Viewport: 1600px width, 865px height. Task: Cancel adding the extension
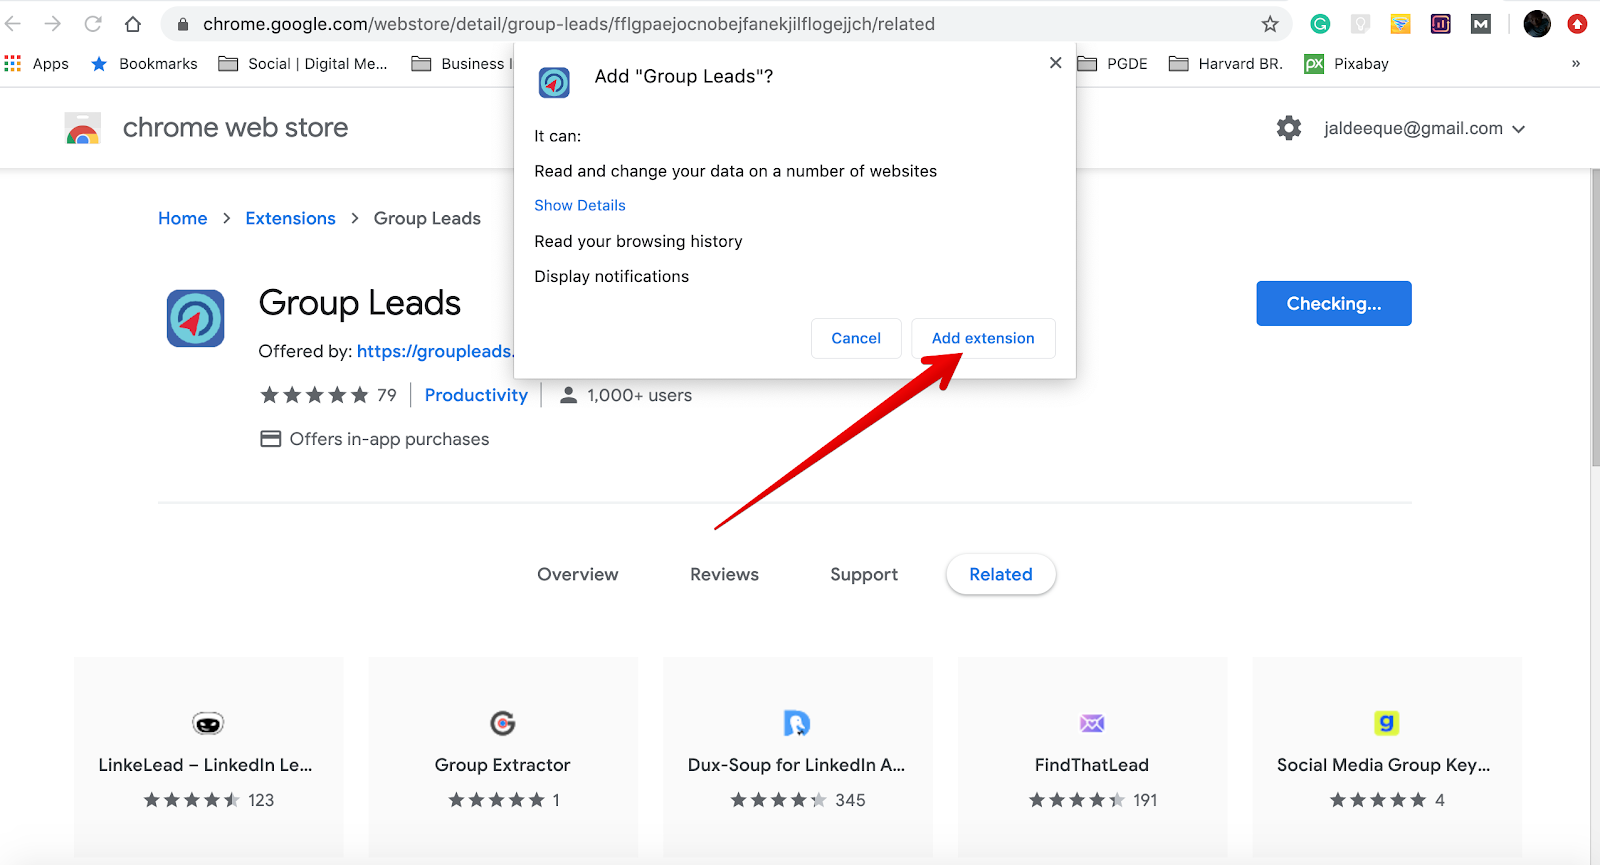pyautogui.click(x=856, y=338)
